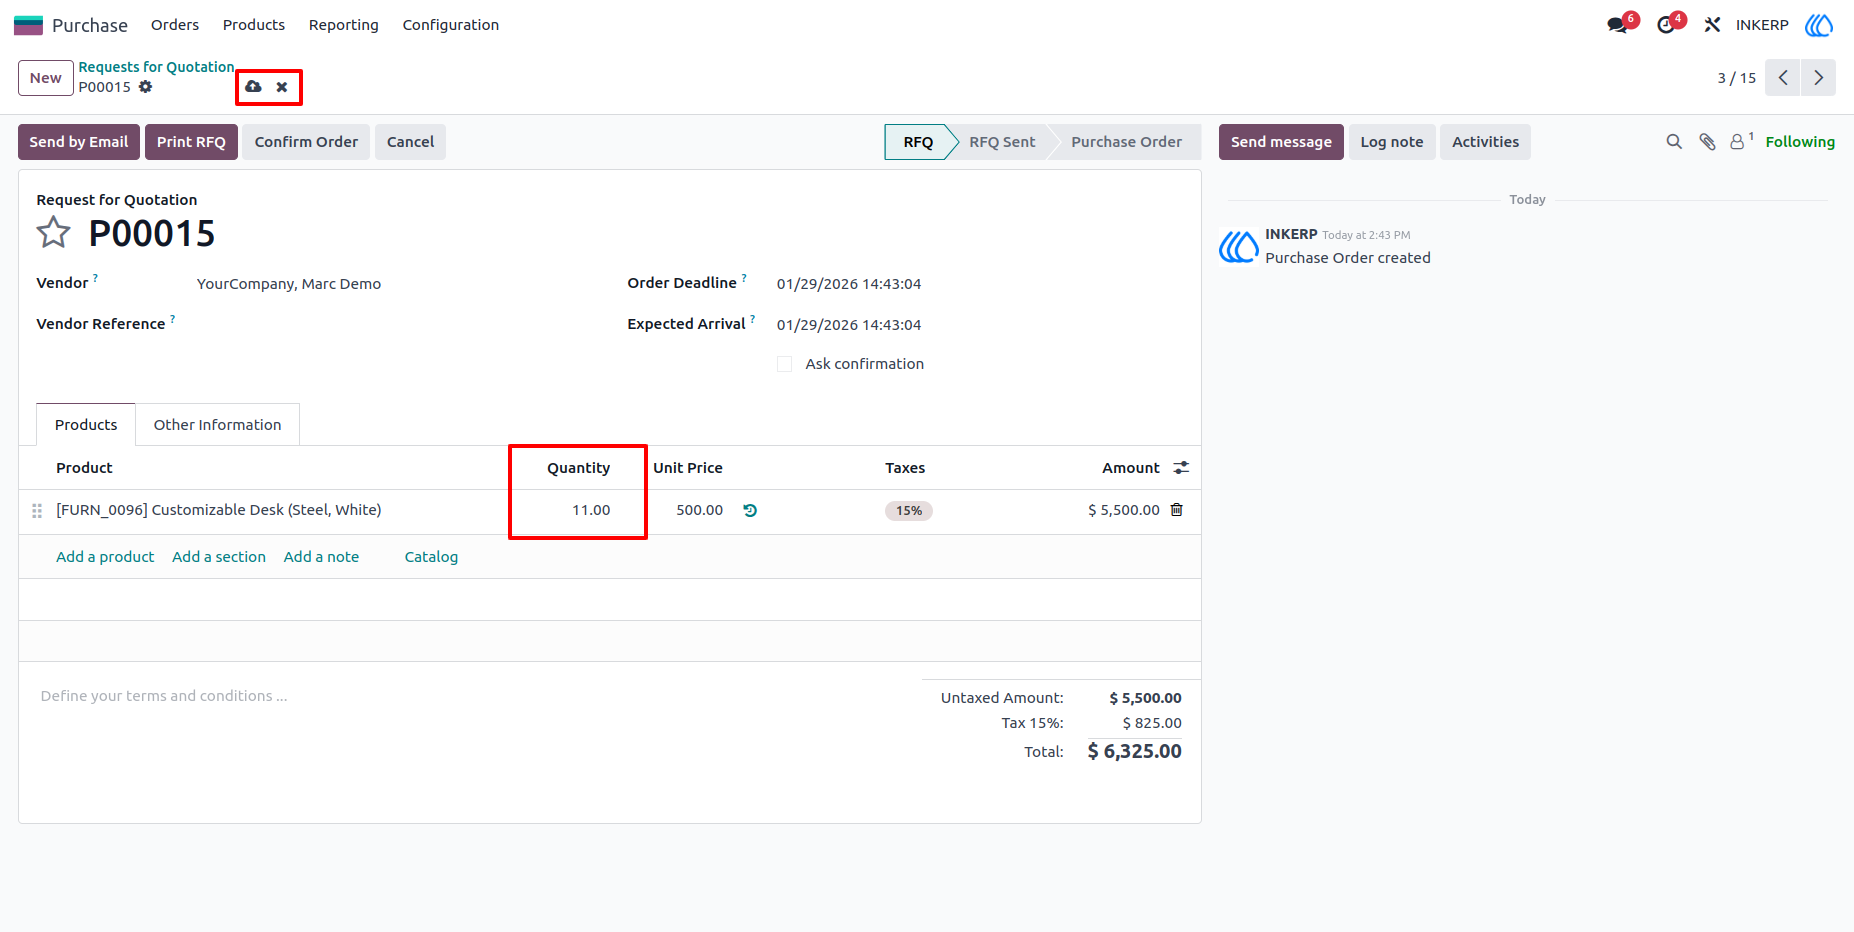Click Confirm Order button
Viewport: 1854px width, 932px height.
[306, 142]
